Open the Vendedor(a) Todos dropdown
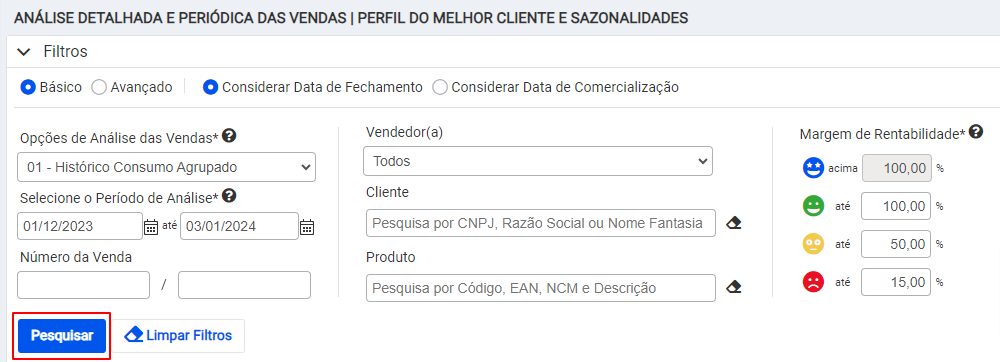 point(538,161)
